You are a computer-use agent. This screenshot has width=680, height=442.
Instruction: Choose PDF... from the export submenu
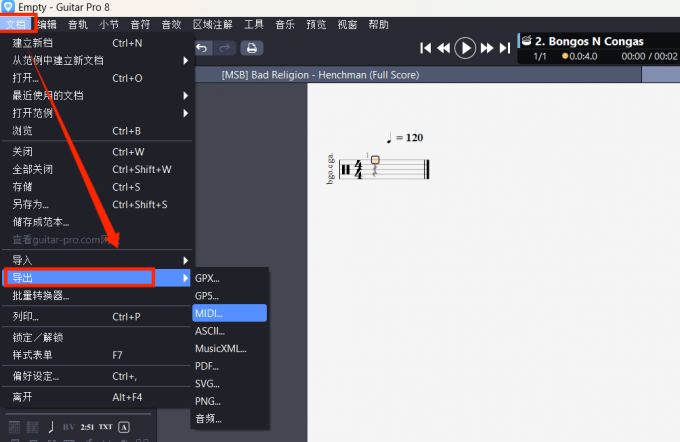coord(207,366)
